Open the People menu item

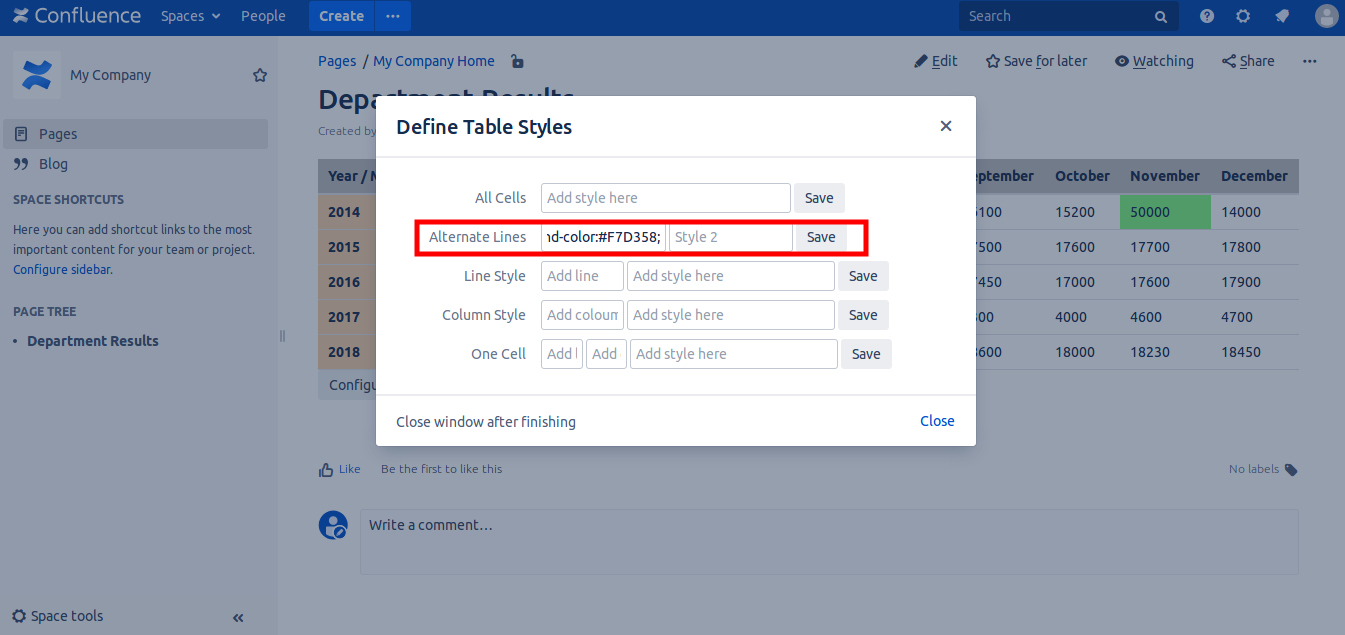tap(263, 16)
